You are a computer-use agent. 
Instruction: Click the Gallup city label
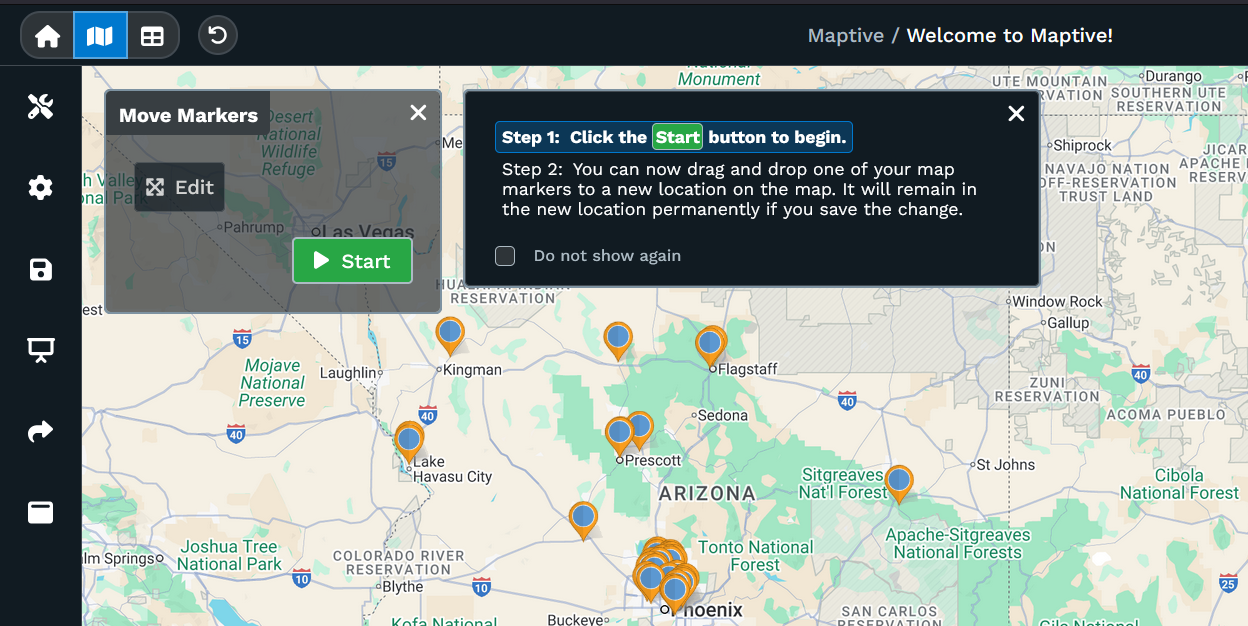tap(1068, 323)
